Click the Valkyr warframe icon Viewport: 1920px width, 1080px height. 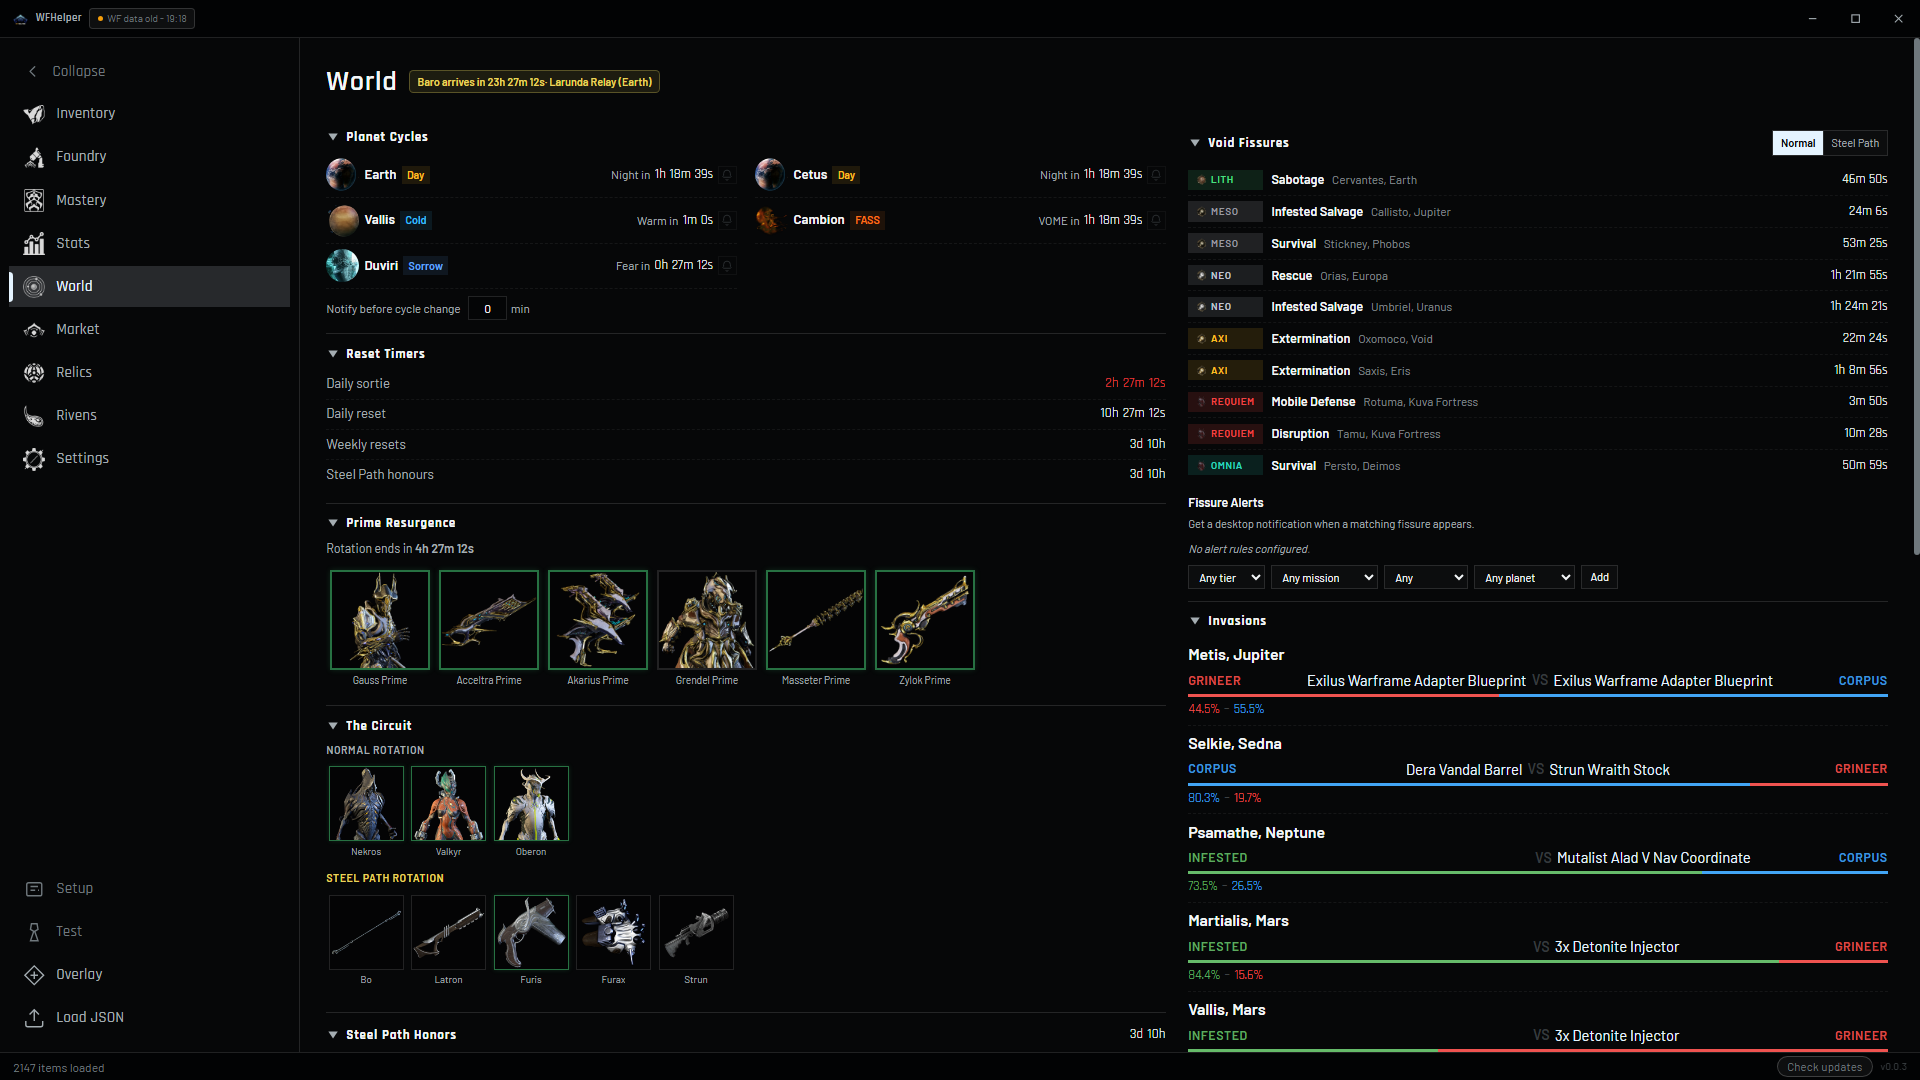click(448, 803)
